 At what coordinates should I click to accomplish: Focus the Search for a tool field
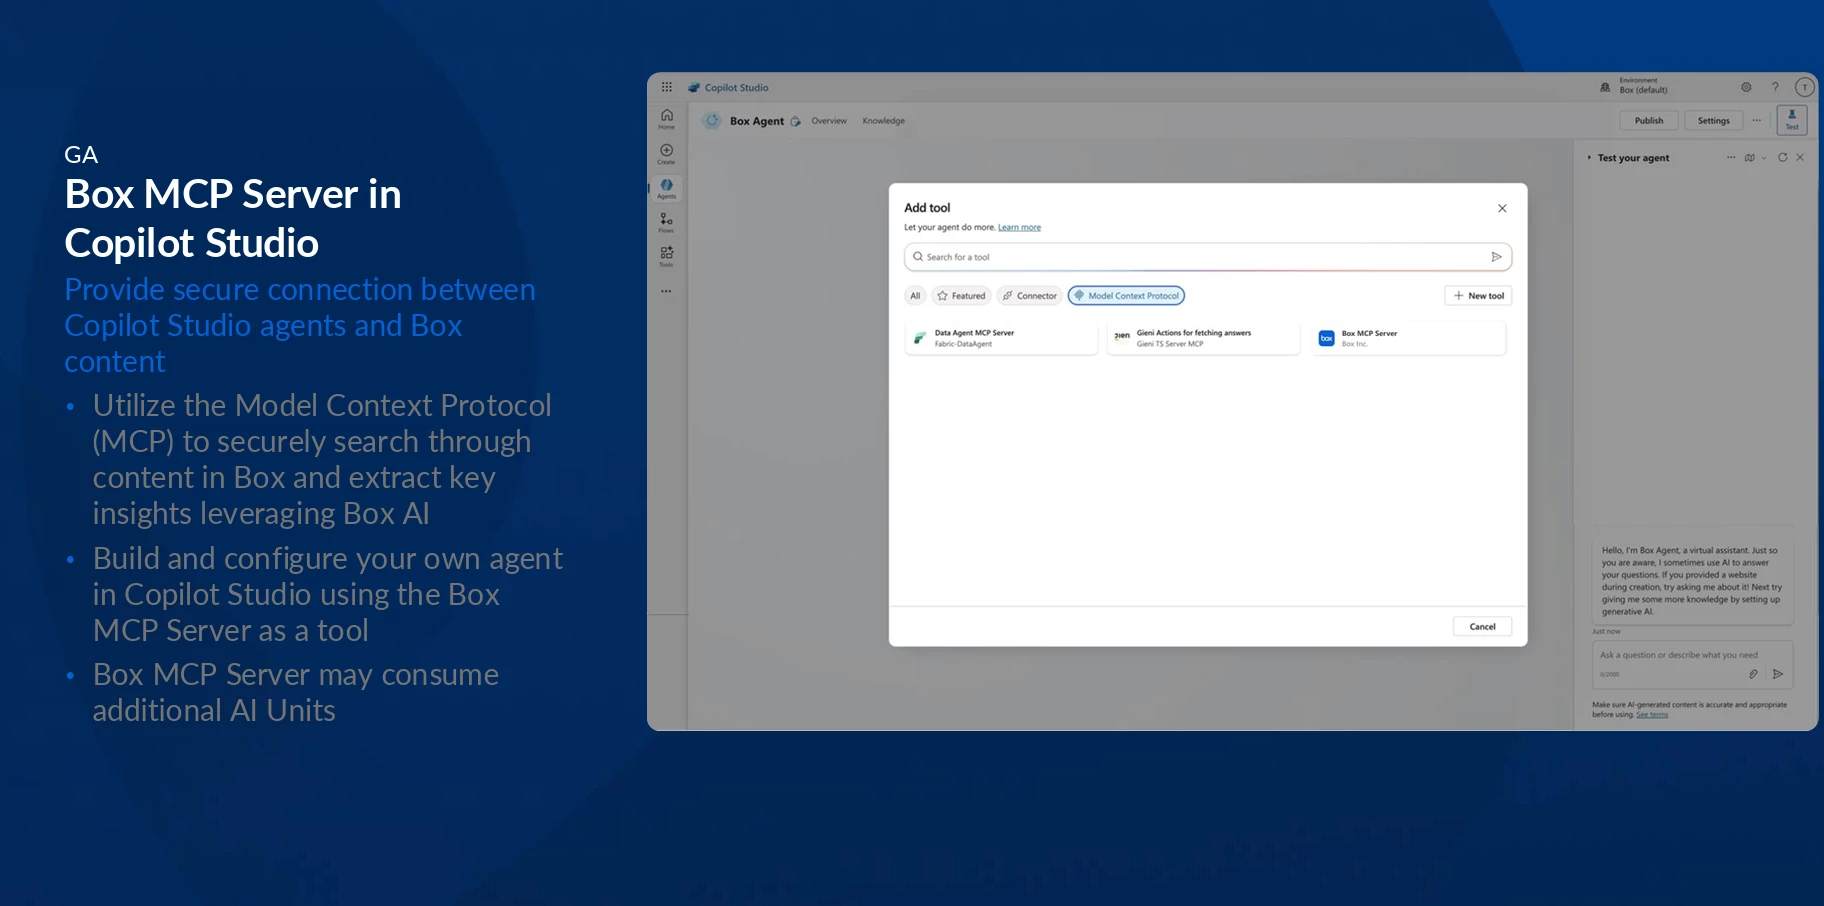(1207, 257)
